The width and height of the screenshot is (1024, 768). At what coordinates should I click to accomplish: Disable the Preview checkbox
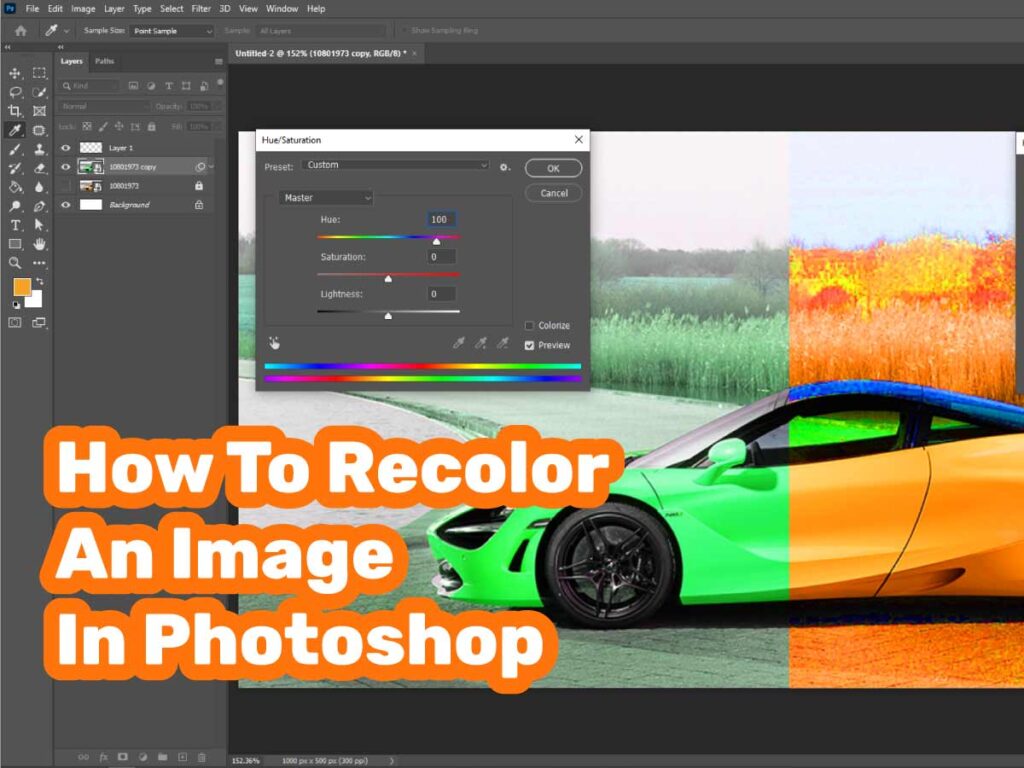529,346
